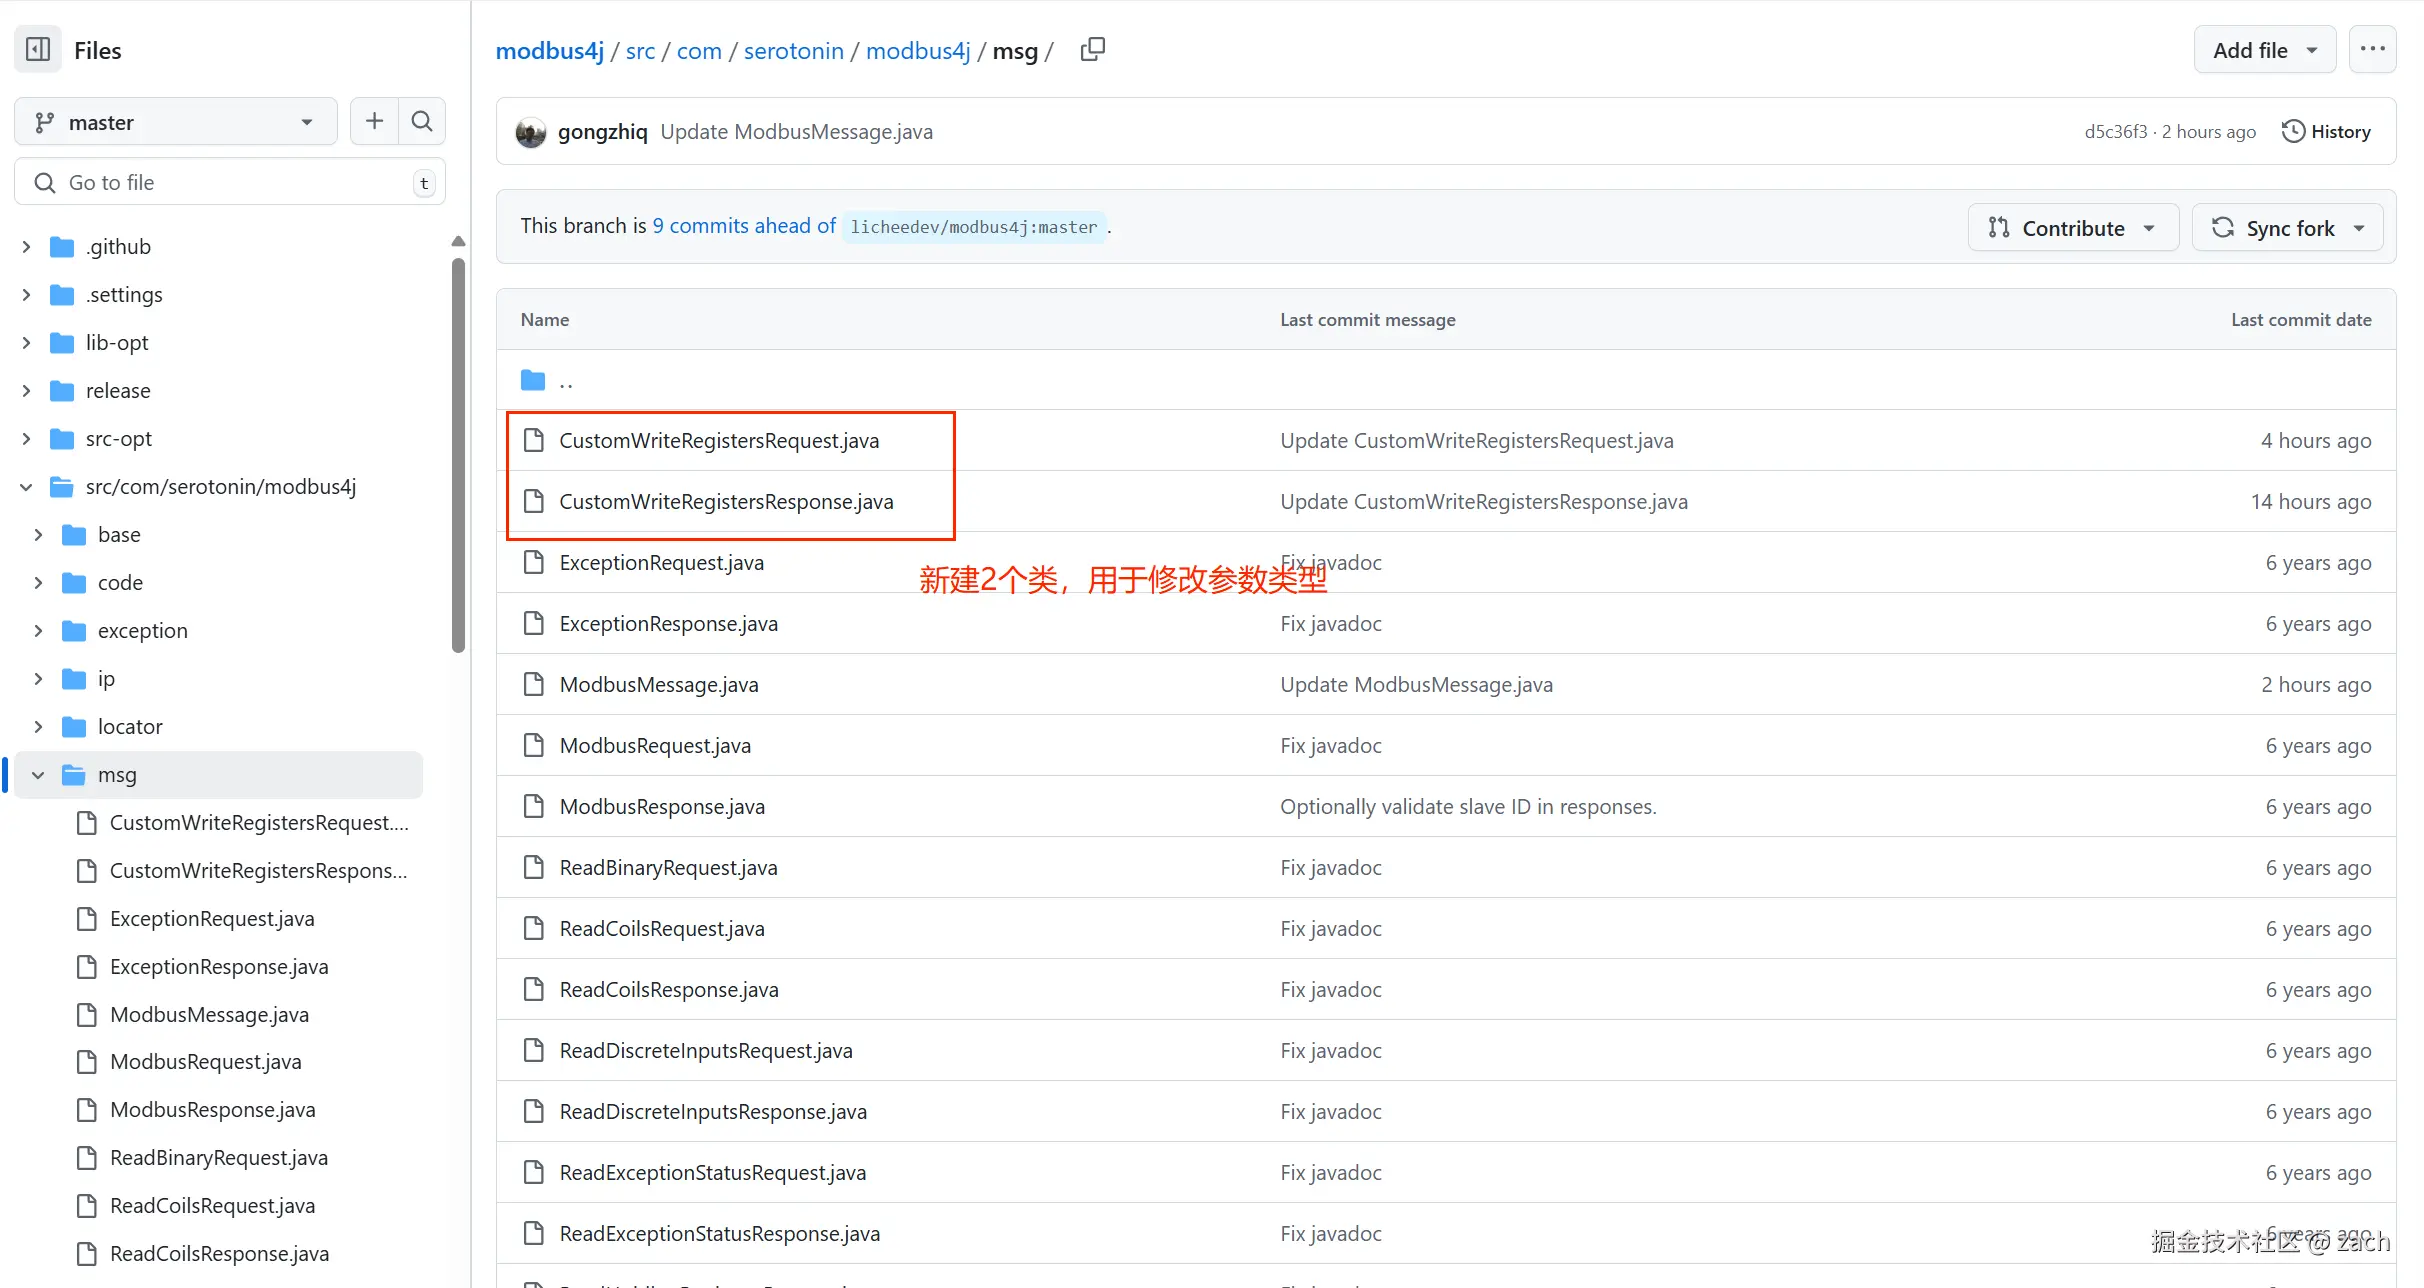
Task: Open the Sync fork dropdown
Action: click(2288, 228)
